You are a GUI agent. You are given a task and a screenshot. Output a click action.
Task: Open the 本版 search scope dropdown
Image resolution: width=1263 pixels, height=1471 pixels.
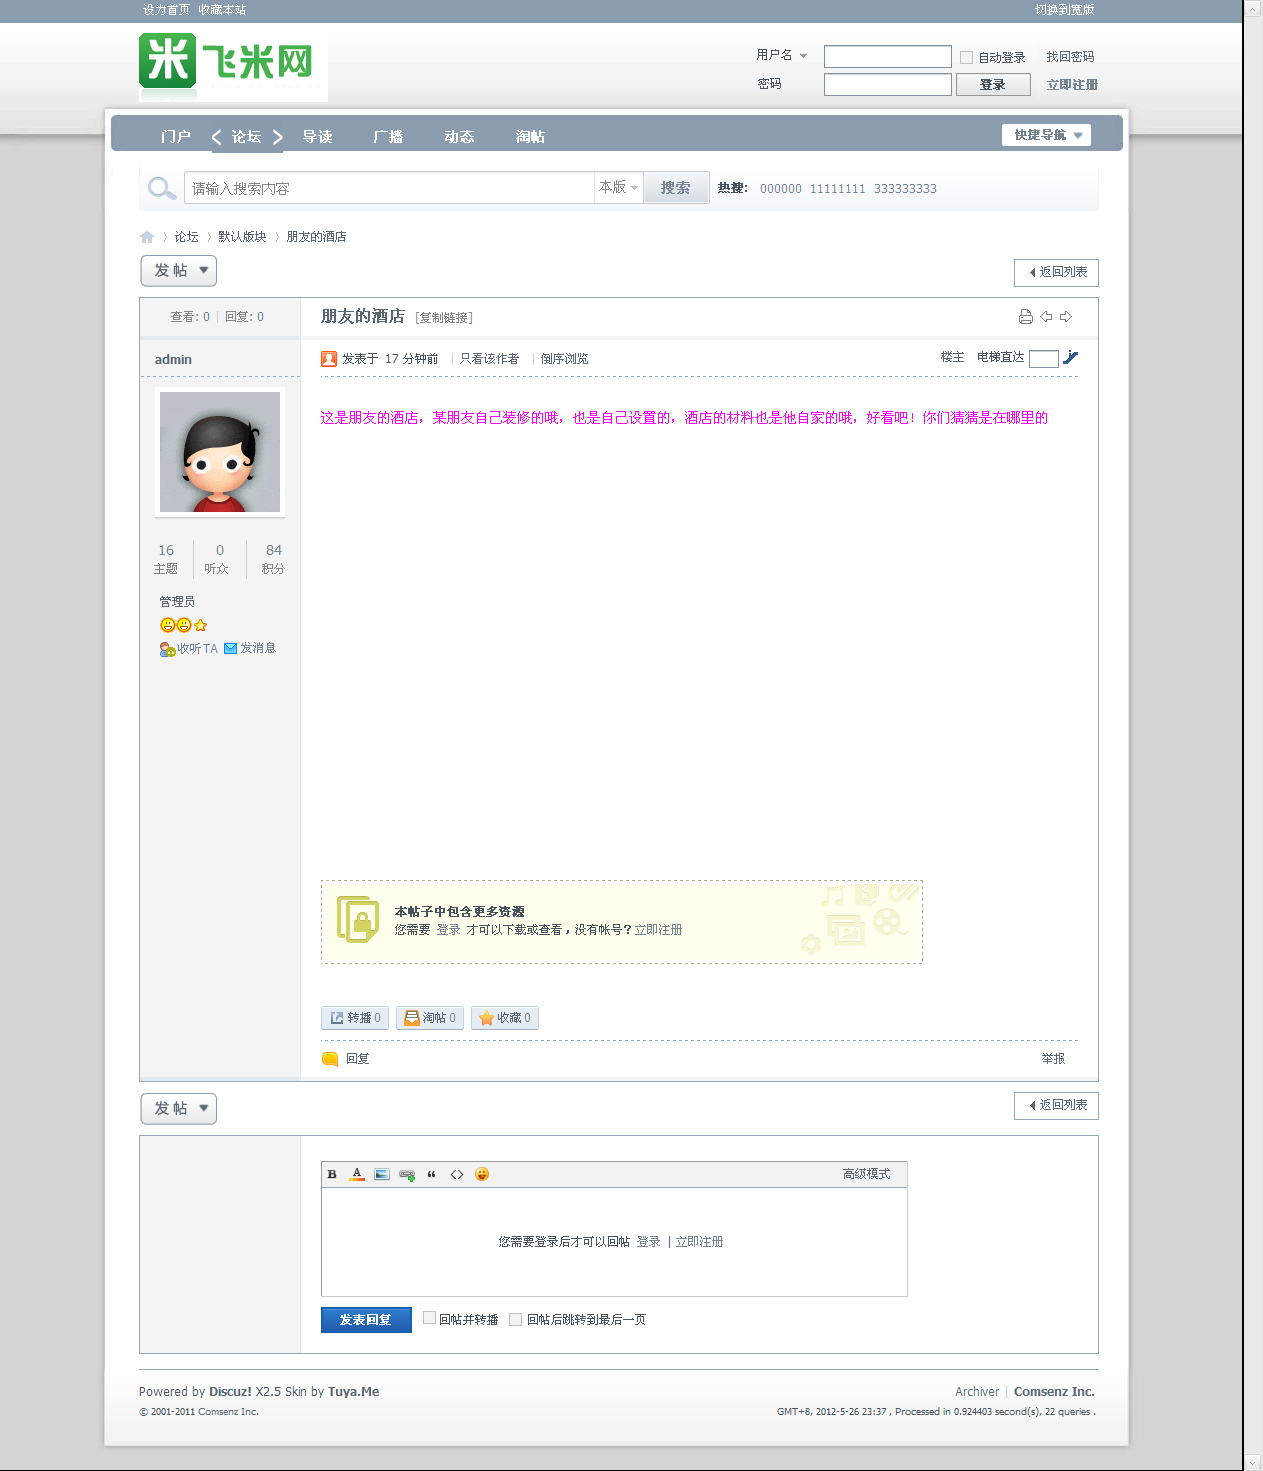617,187
